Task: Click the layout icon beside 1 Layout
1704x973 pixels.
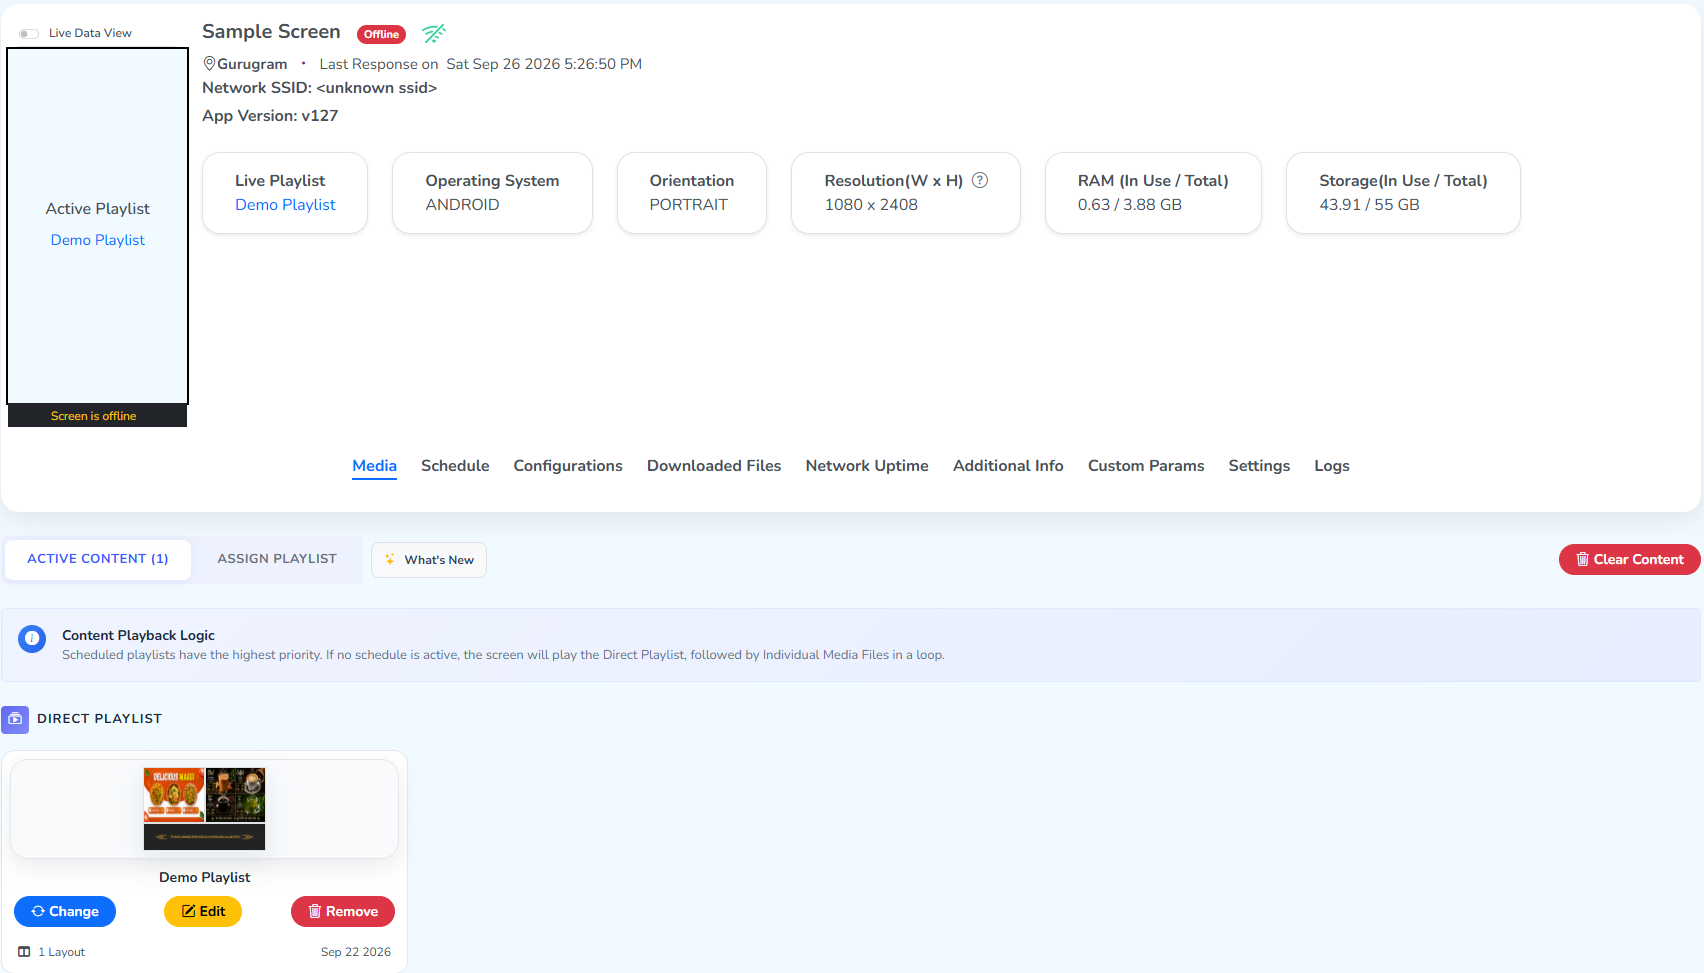Action: 24,952
